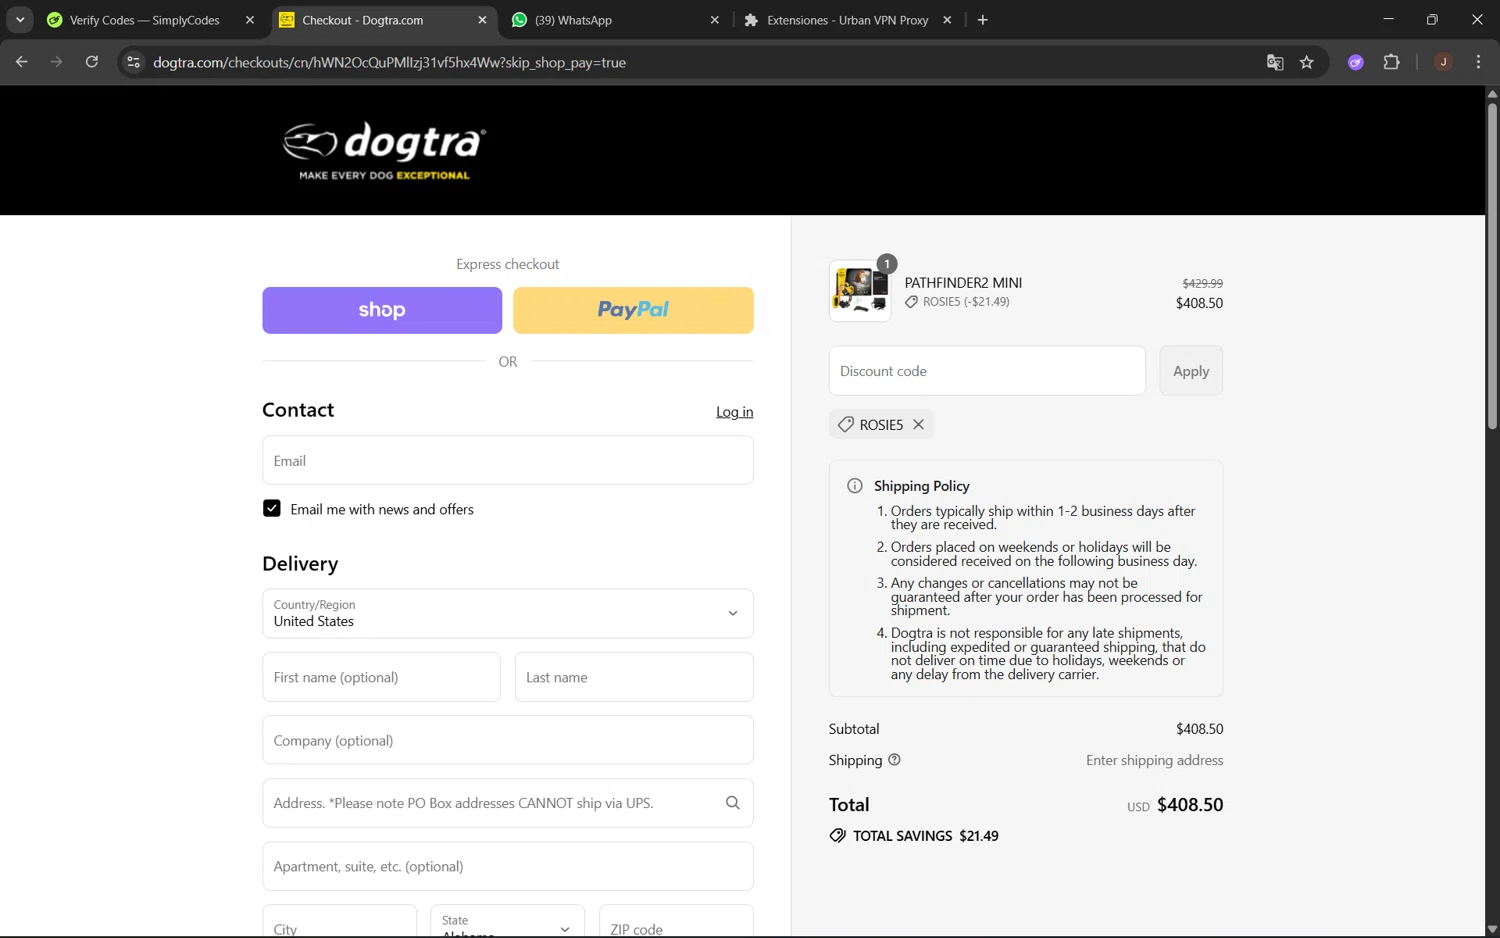Close the Checkout Dogtra.com tab
The width and height of the screenshot is (1500, 938).
coord(482,20)
